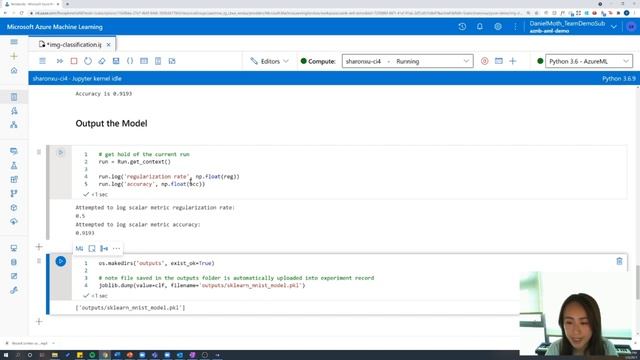
Task: Open variable explorer braces icon
Action: click(130, 61)
